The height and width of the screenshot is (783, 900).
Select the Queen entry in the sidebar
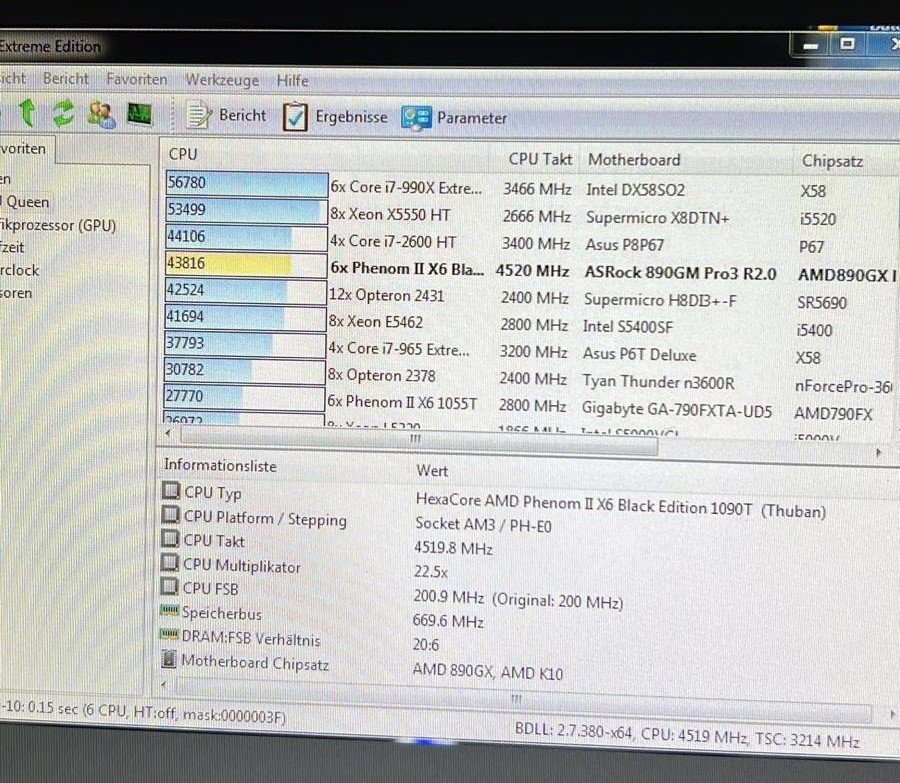tap(26, 202)
